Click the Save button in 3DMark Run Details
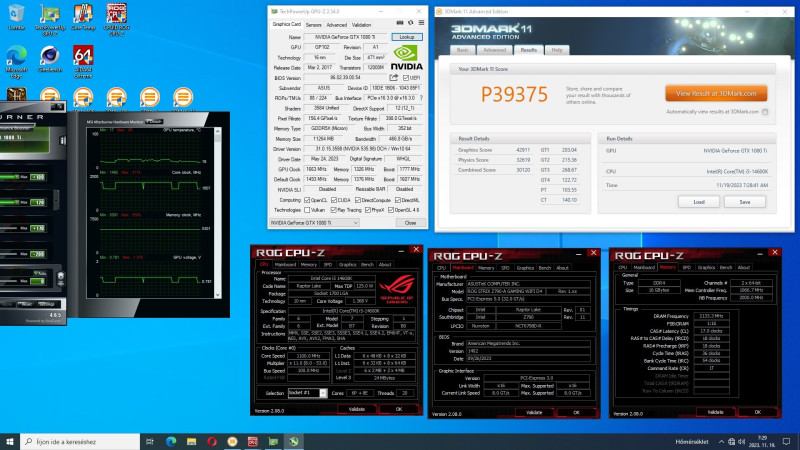The height and width of the screenshot is (450, 800). pyautogui.click(x=744, y=202)
